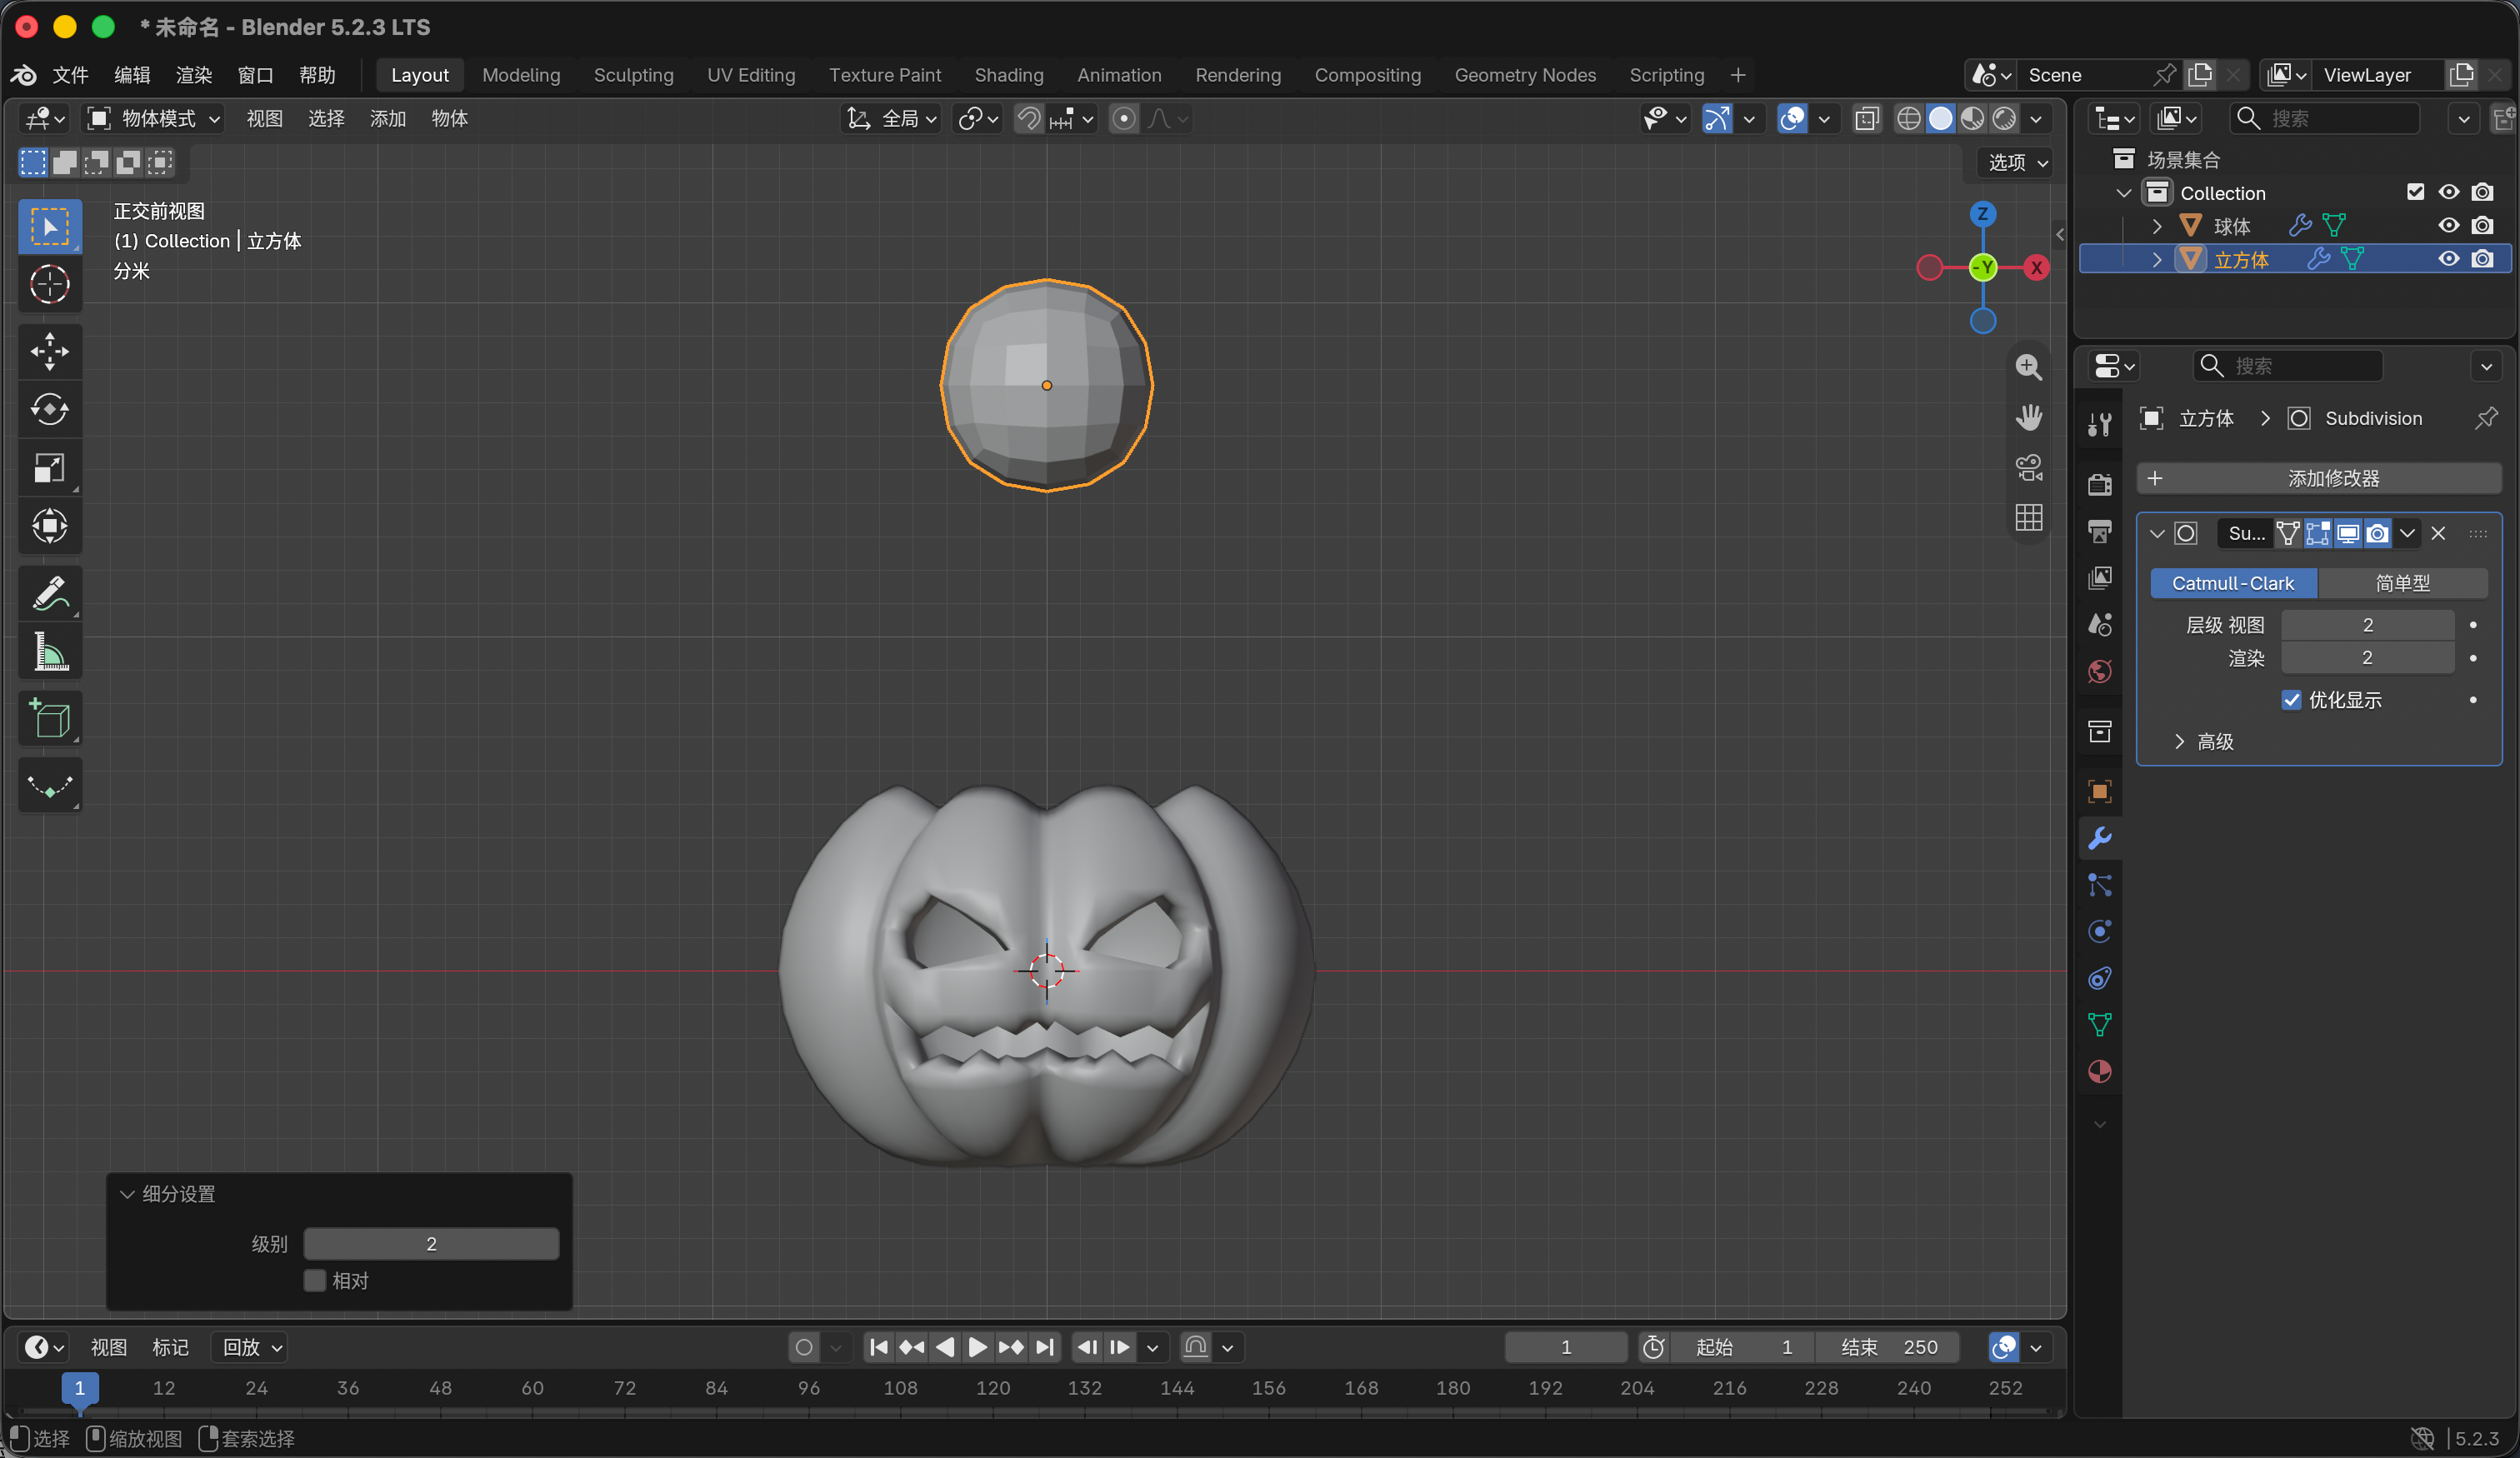Uncheck the 优化显示 checkbox

2291,700
